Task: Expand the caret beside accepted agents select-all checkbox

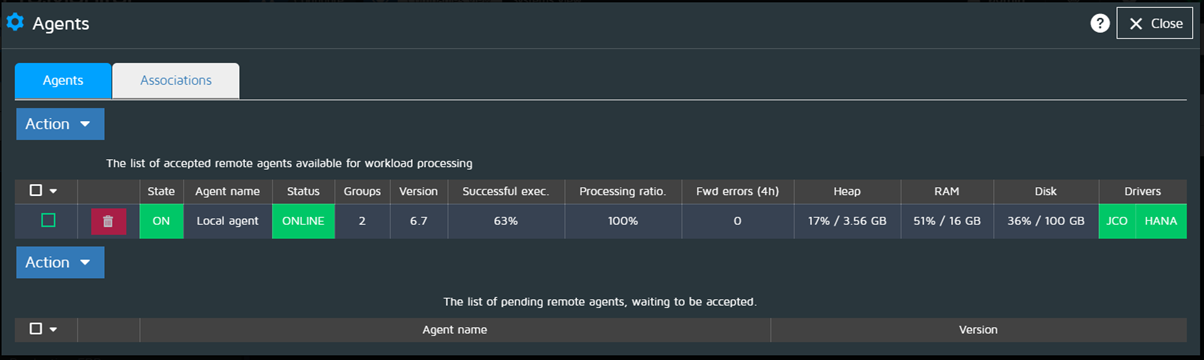Action: tap(53, 191)
